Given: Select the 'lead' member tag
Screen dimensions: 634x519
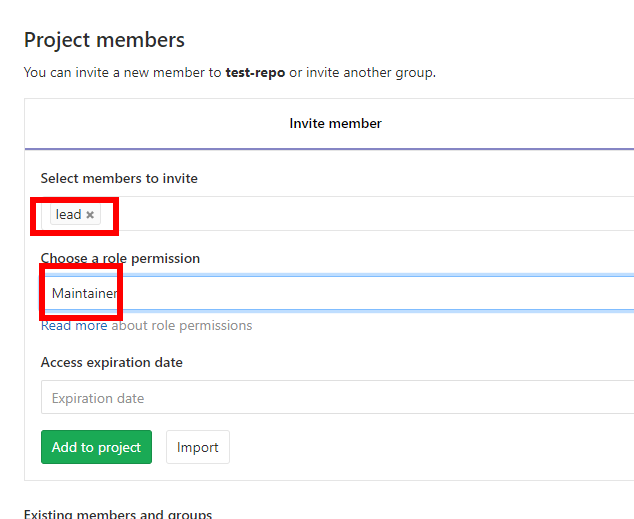Looking at the screenshot, I should point(75,214).
